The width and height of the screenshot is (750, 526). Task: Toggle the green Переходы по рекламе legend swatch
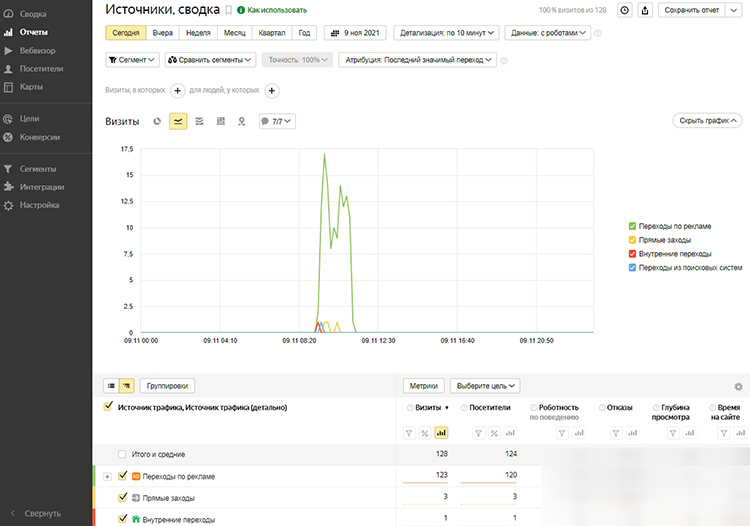click(632, 226)
